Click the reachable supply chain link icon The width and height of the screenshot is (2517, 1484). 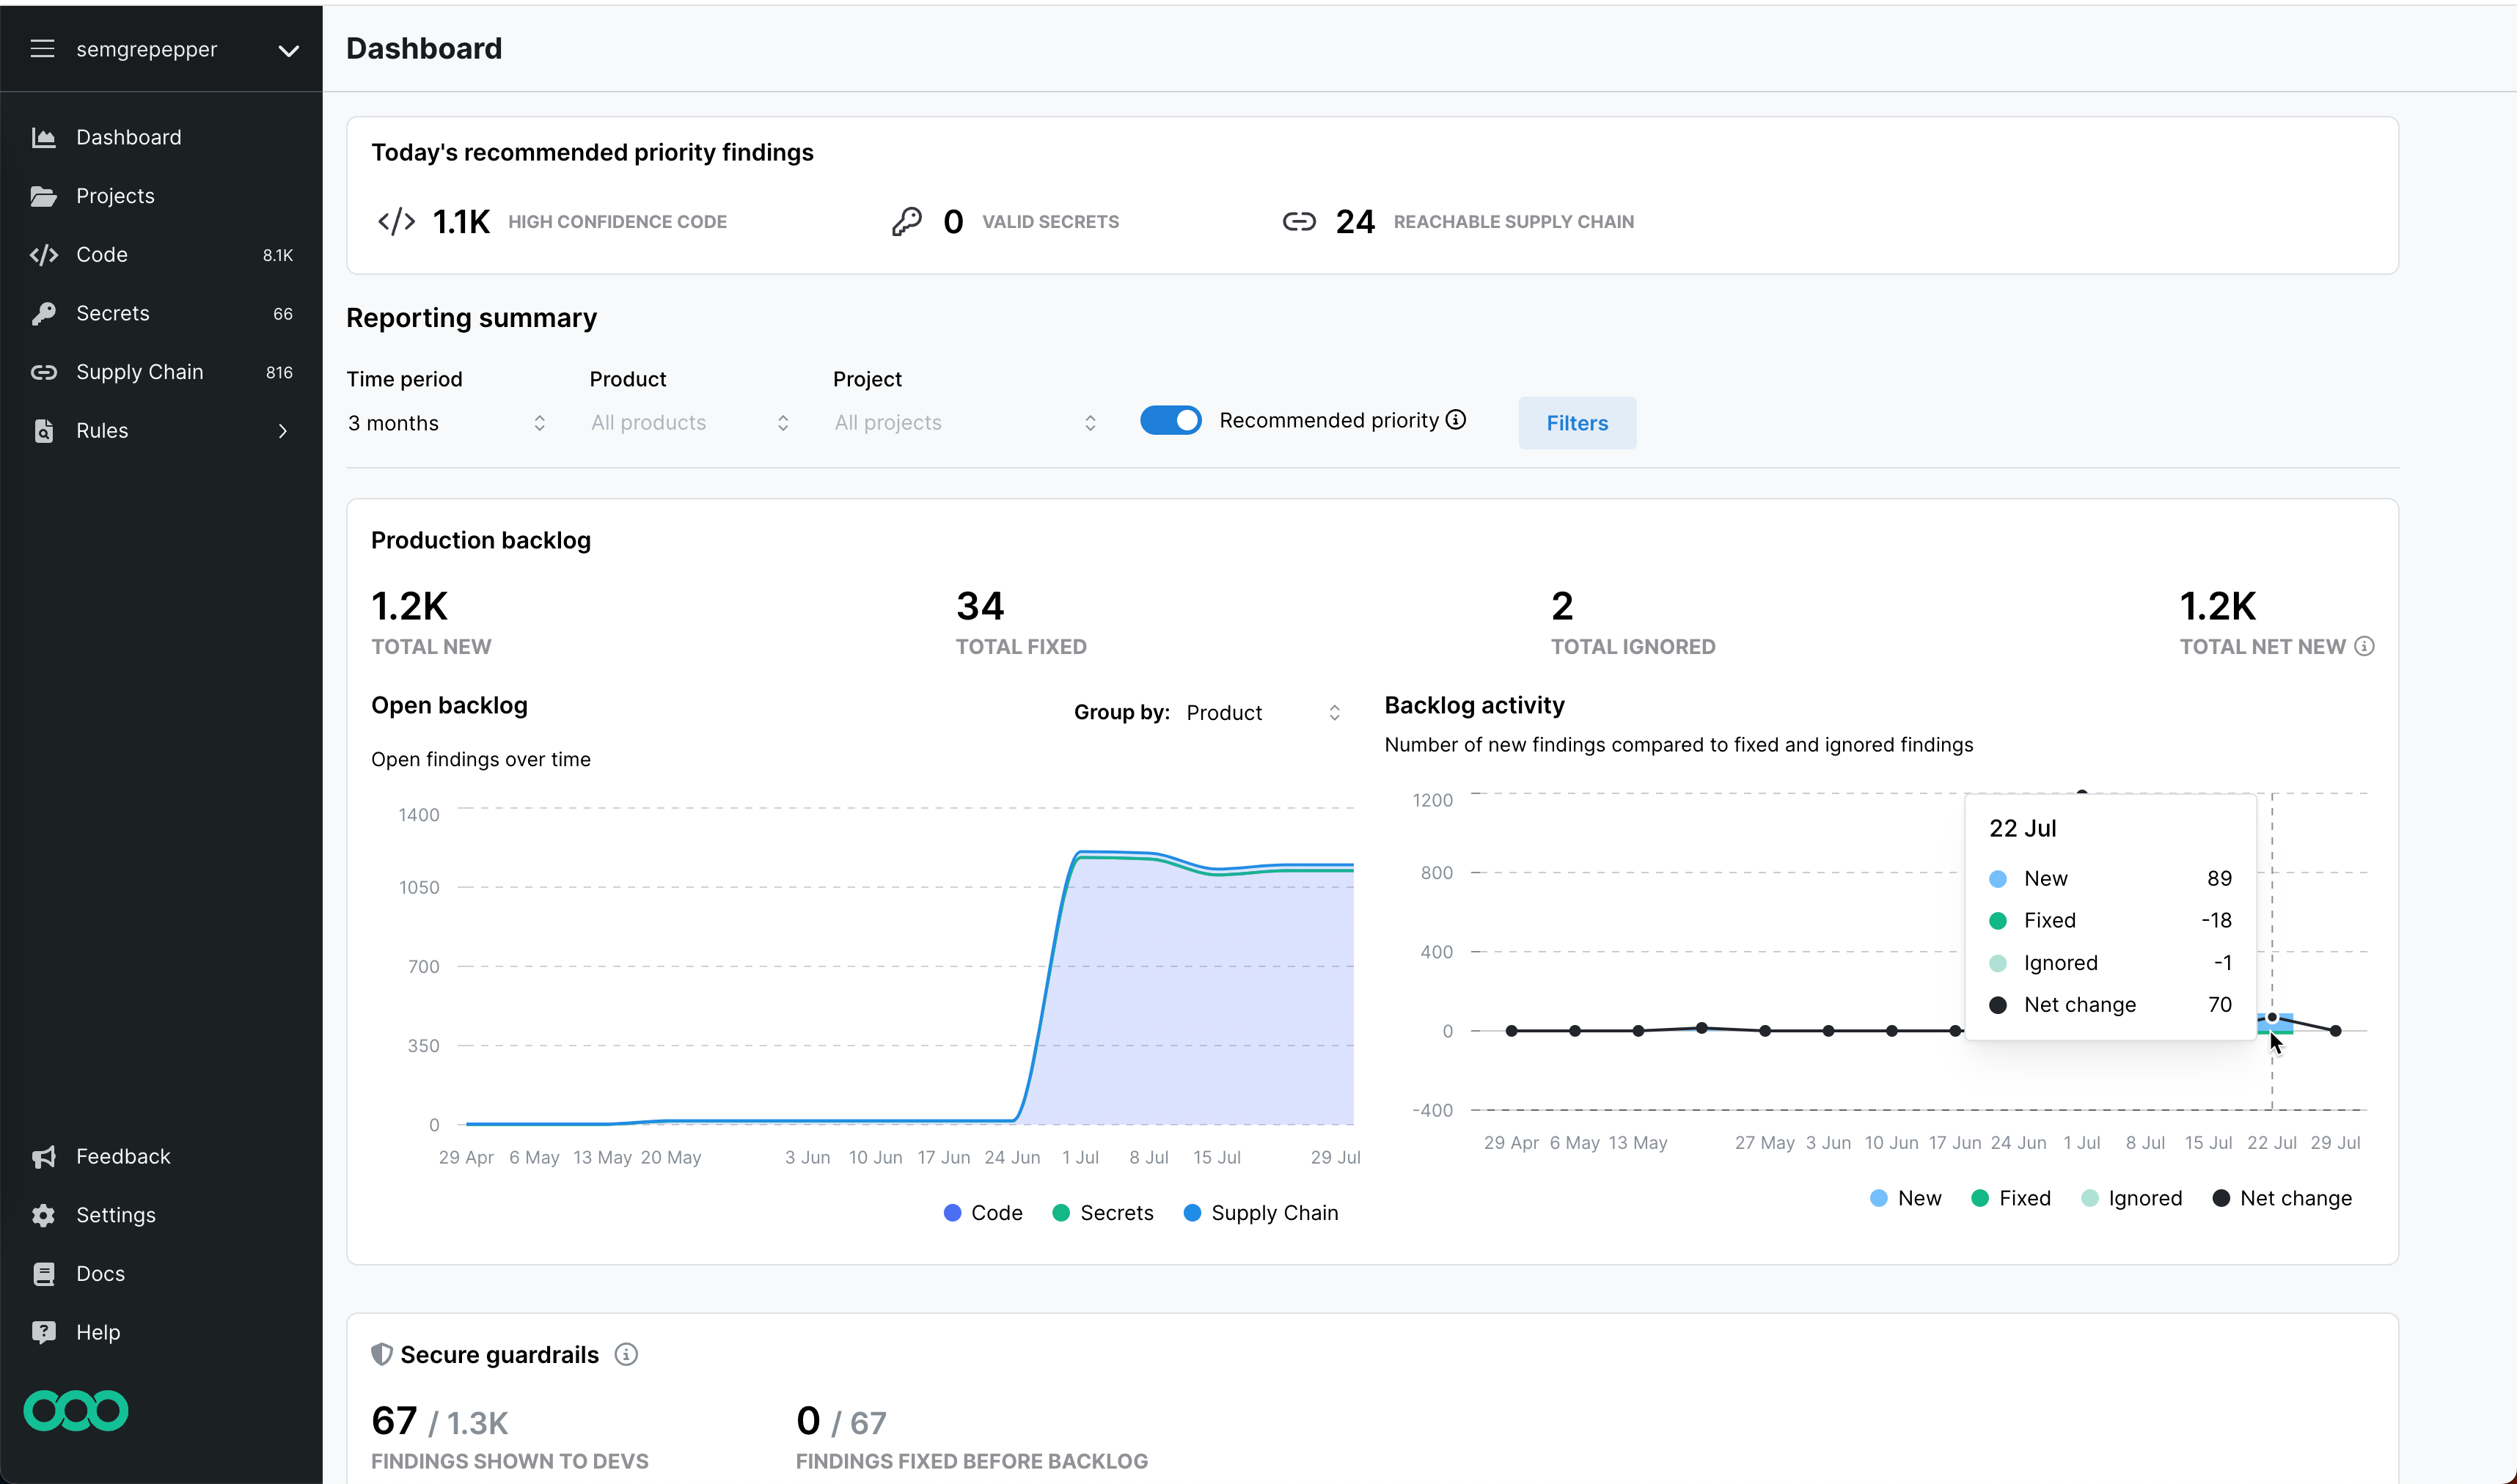1299,221
